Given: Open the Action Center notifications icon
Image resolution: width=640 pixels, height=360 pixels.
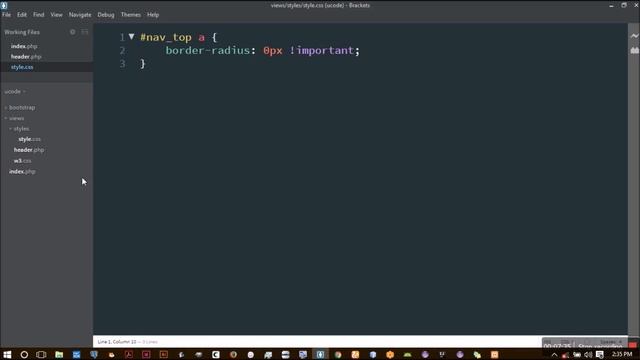Looking at the screenshot, I should point(600,355).
